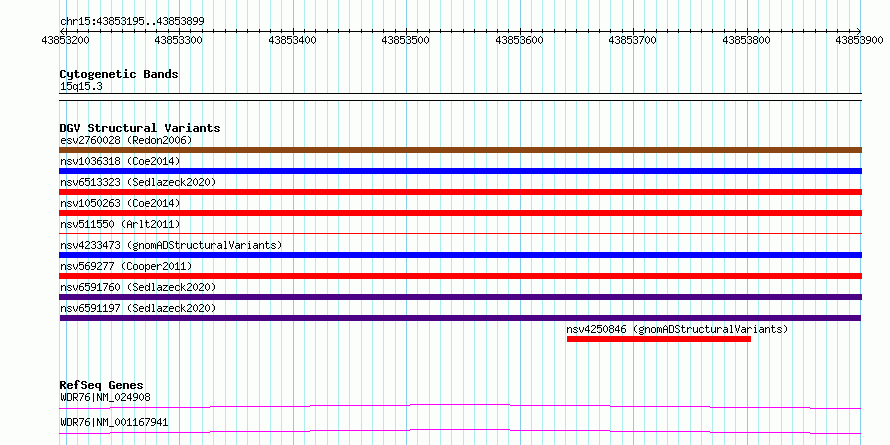890x445 pixels.
Task: Click the magenta WDR76|NM_001167941 transcript line
Action: [x=460, y=431]
